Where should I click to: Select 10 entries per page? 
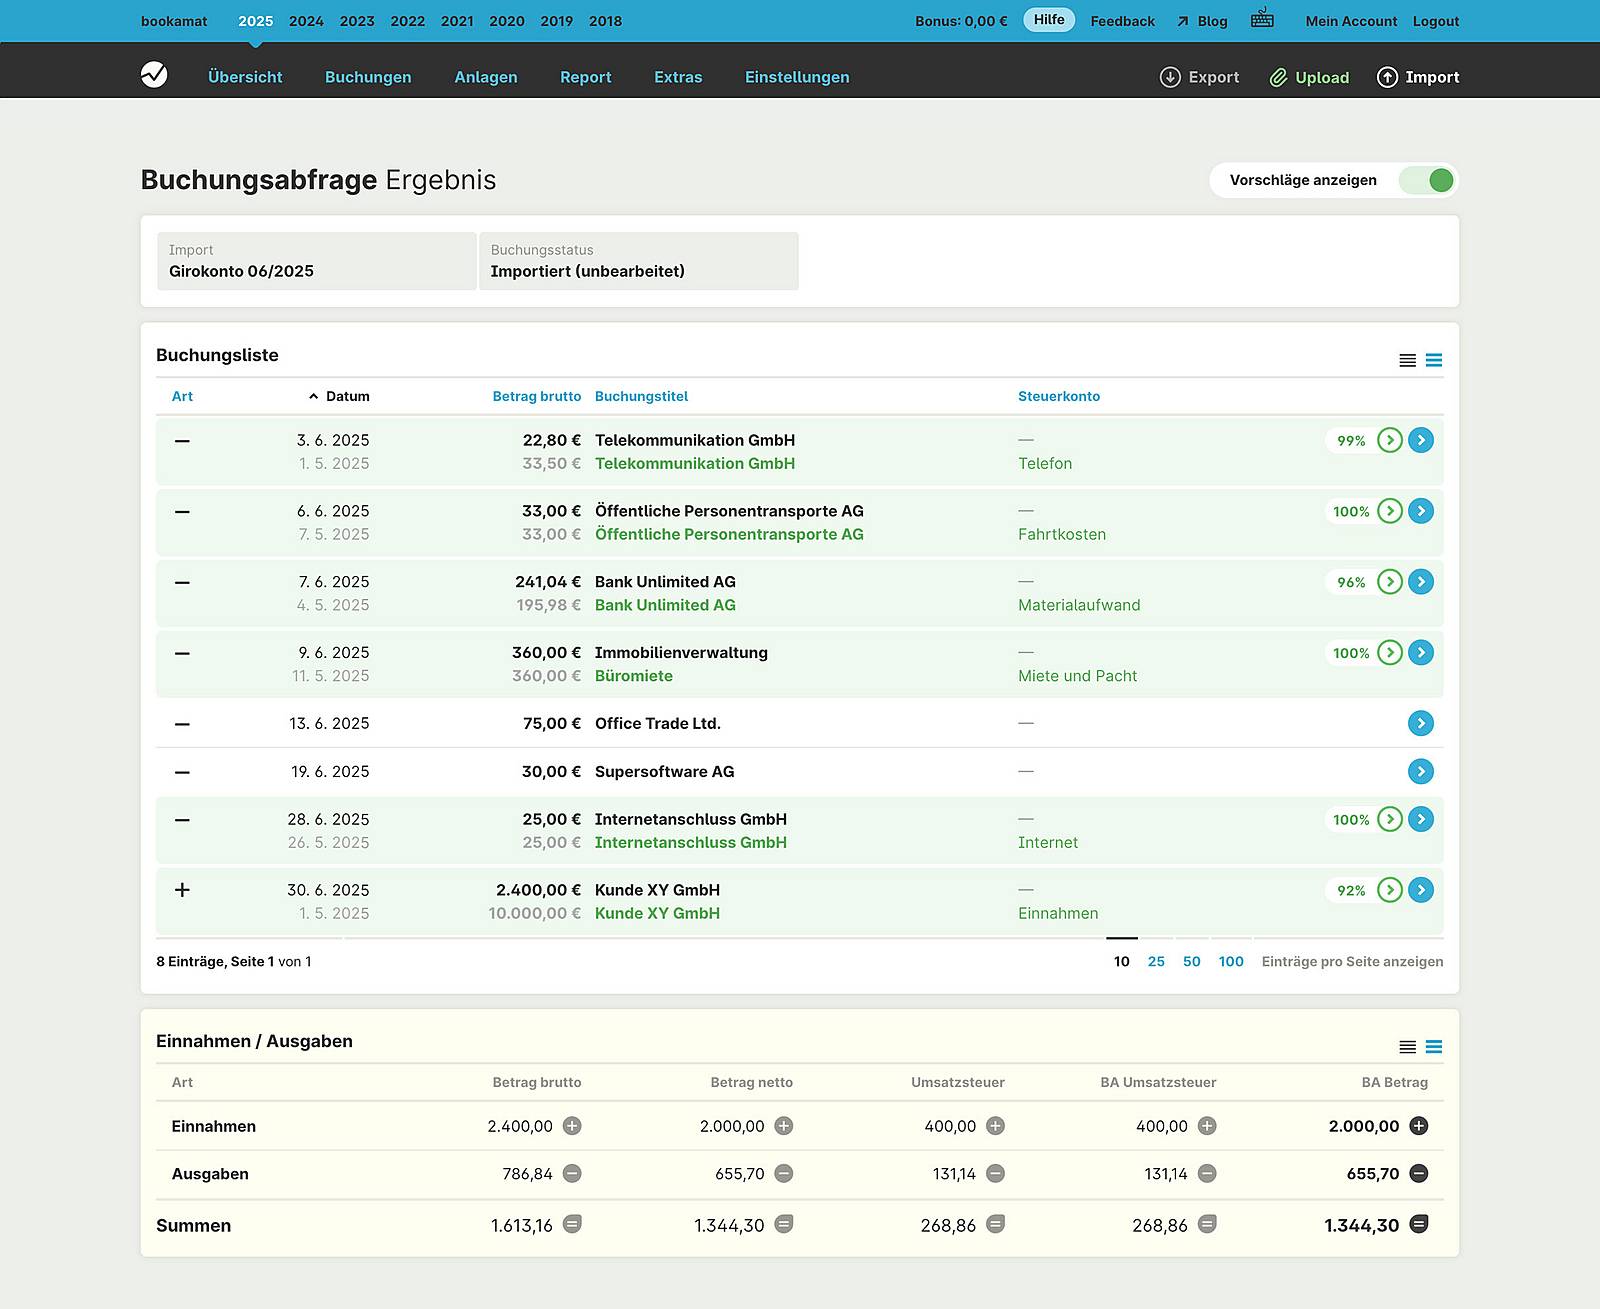pos(1122,961)
